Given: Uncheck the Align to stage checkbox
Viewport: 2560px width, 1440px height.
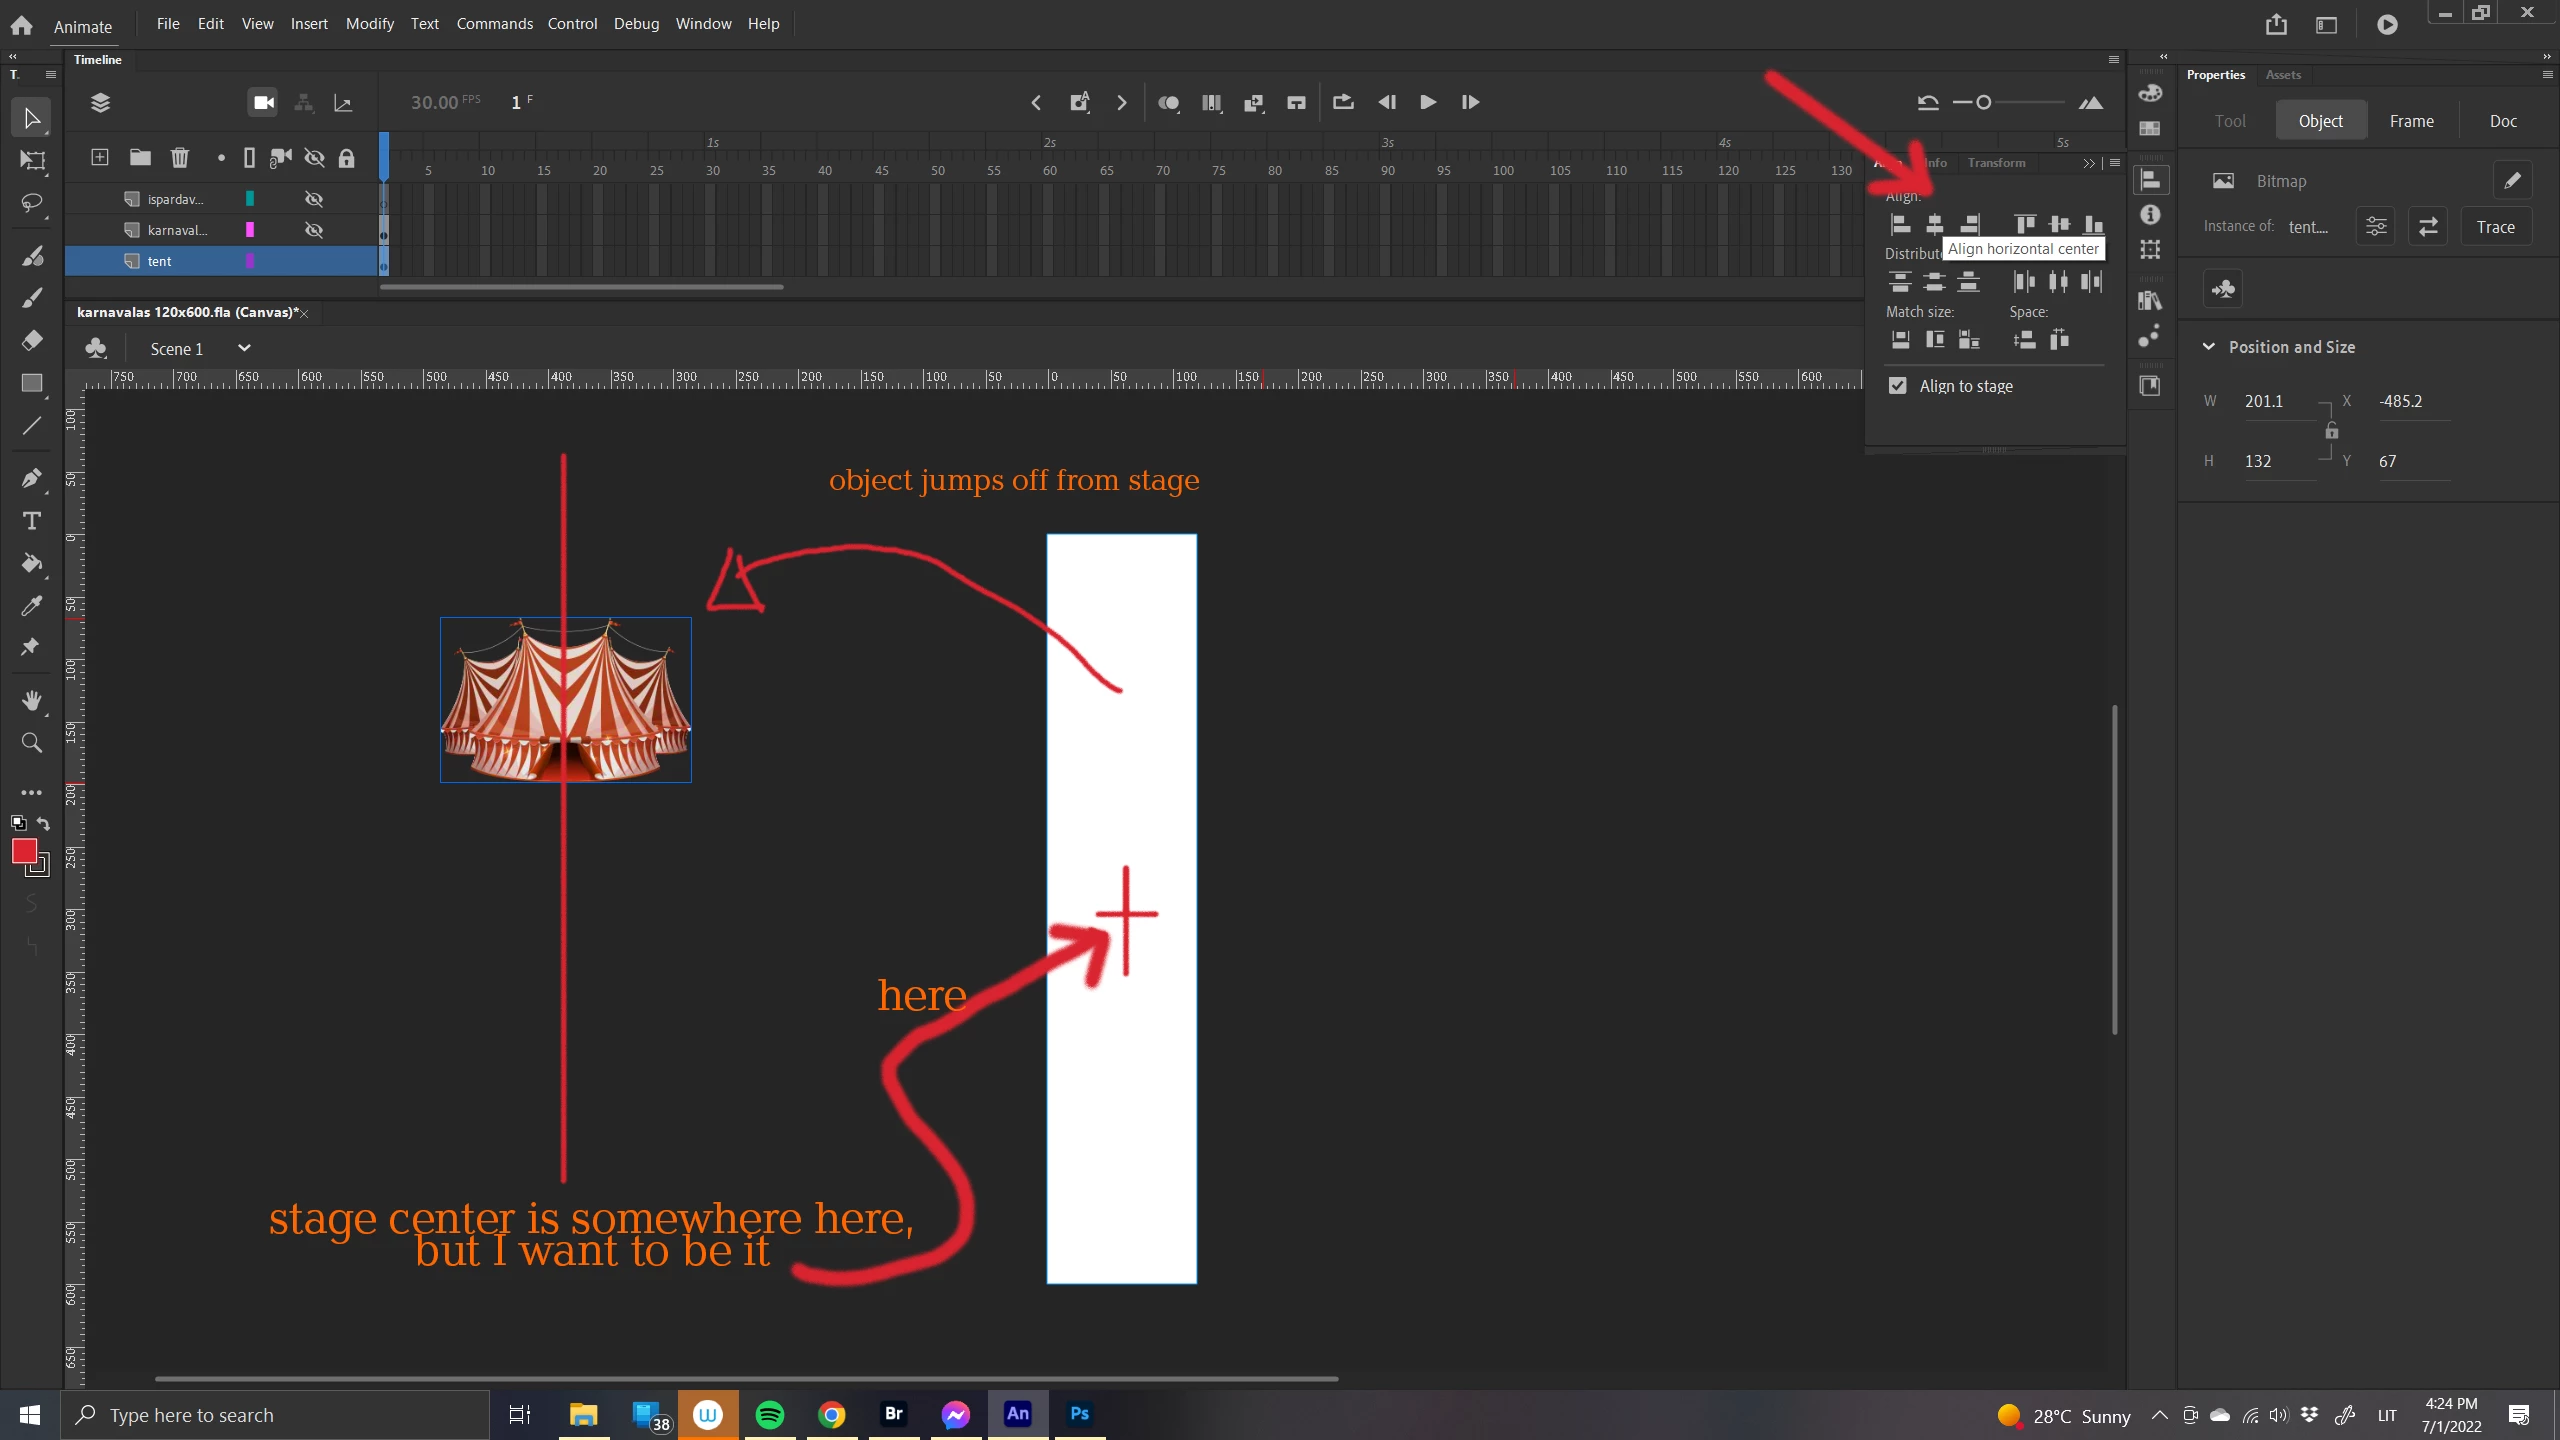Looking at the screenshot, I should 1897,386.
